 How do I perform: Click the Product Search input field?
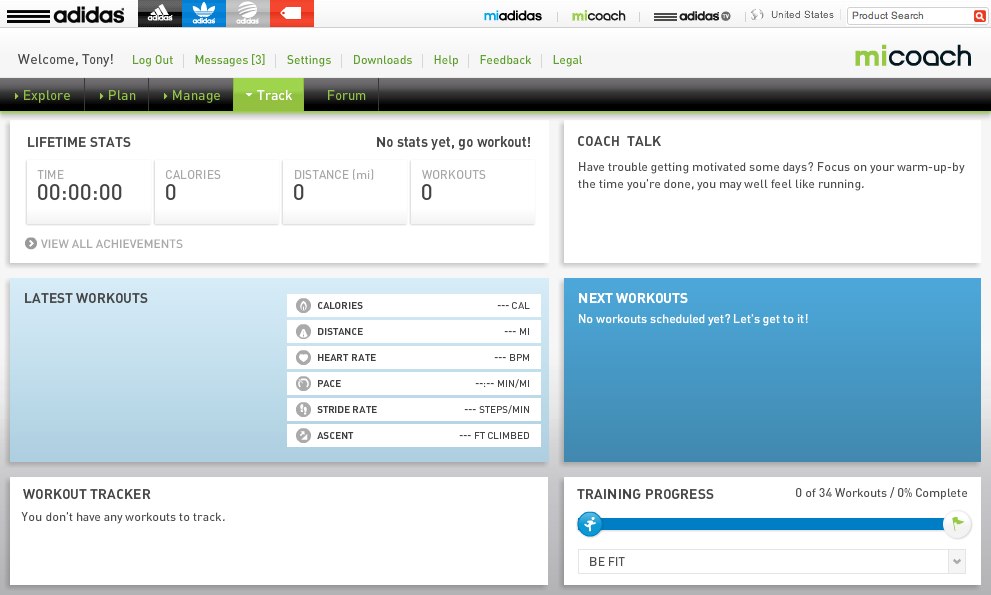(910, 16)
